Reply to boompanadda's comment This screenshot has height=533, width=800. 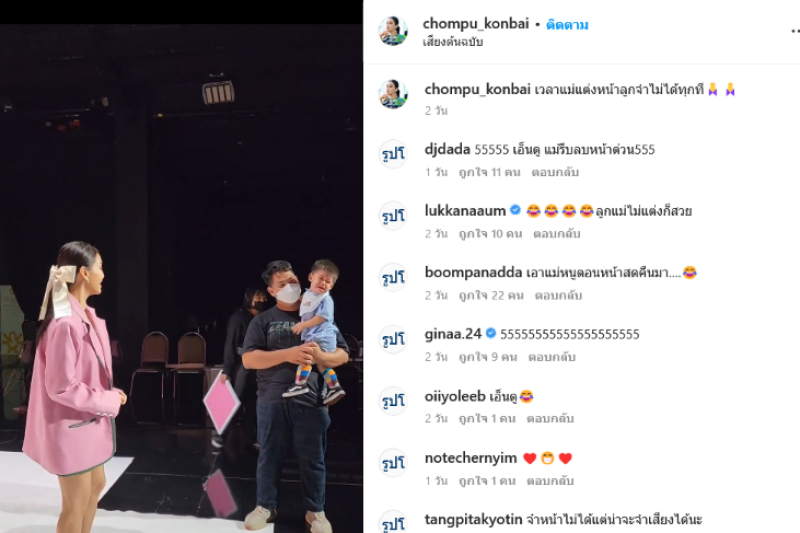pyautogui.click(x=558, y=295)
